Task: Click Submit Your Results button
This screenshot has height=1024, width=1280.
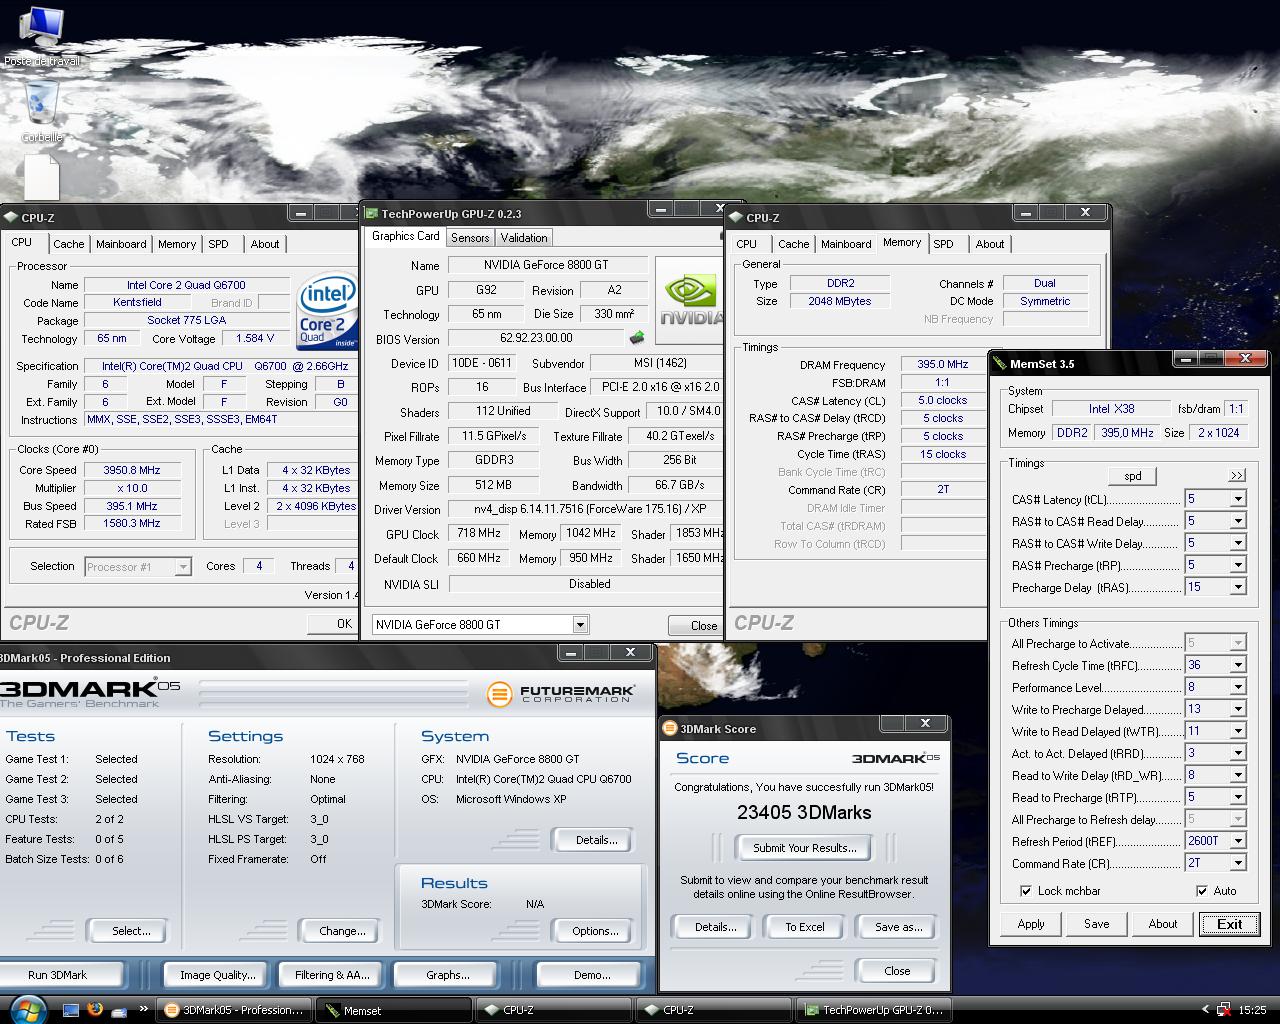Action: pos(805,848)
